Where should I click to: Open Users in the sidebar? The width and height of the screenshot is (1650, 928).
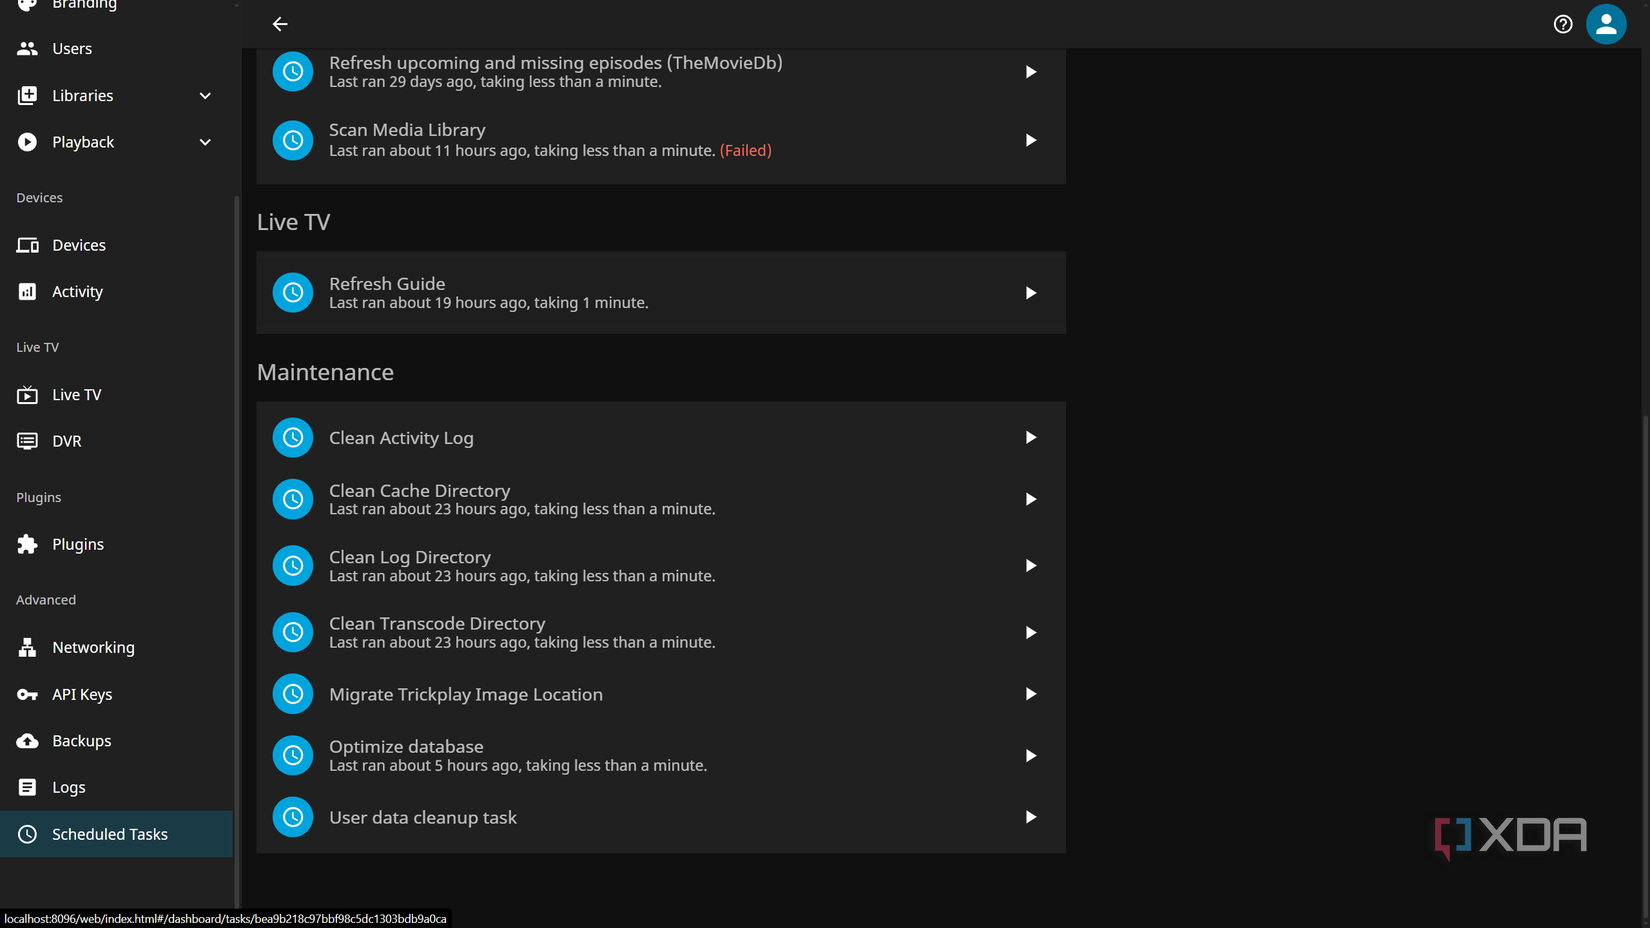(116, 48)
